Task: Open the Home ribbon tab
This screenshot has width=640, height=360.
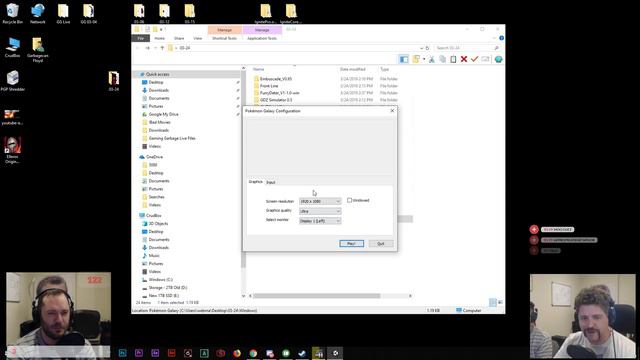Action: click(160, 38)
